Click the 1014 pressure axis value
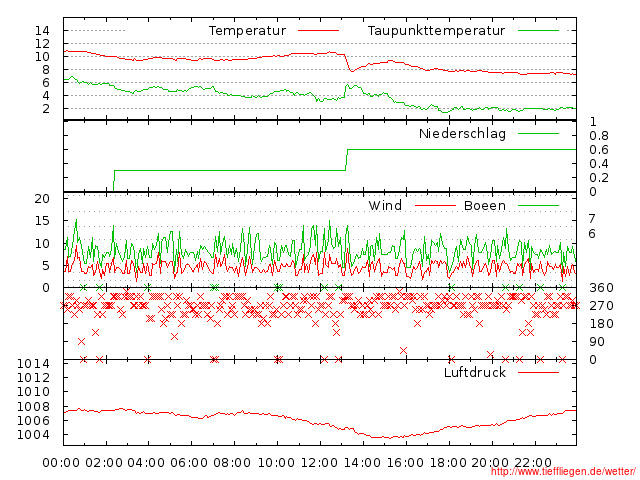Viewport: 640px width, 480px height. pos(33,364)
